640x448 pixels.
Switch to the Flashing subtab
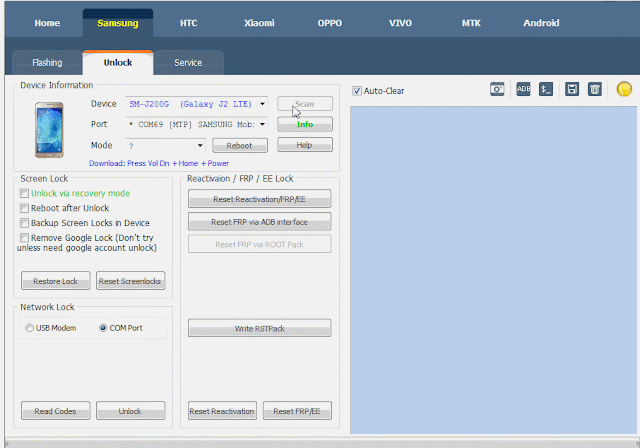(x=47, y=63)
